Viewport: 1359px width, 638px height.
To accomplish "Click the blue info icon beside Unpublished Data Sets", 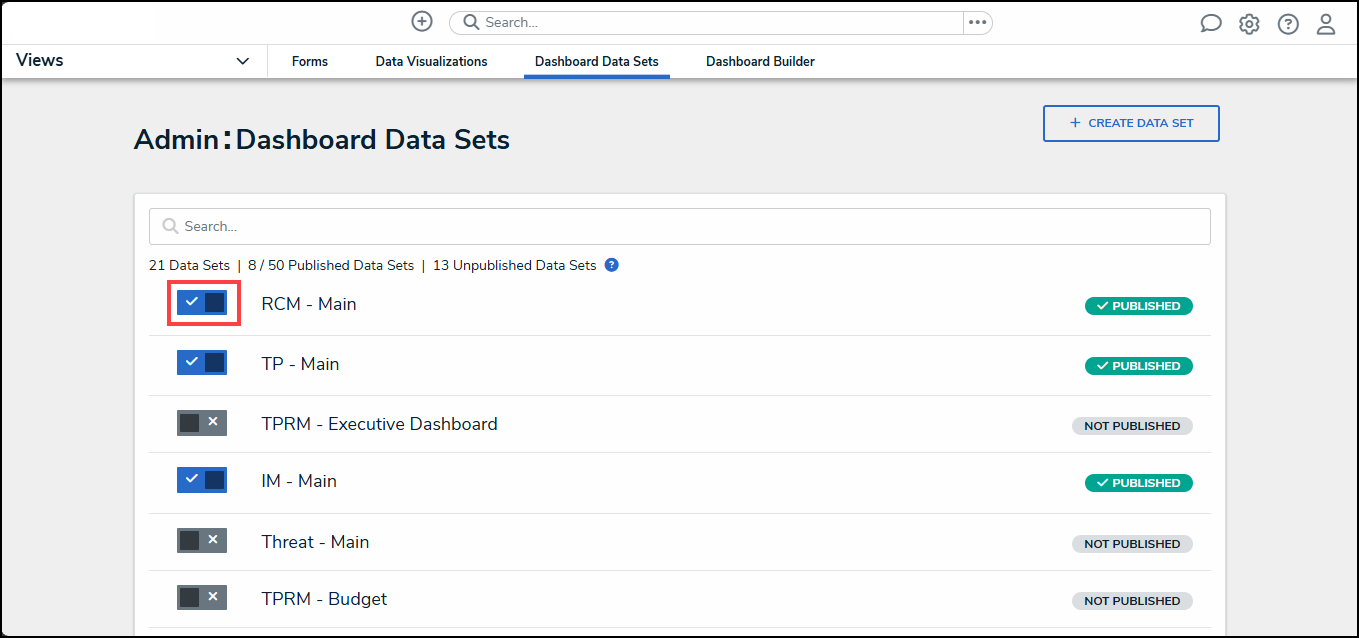I will [612, 265].
